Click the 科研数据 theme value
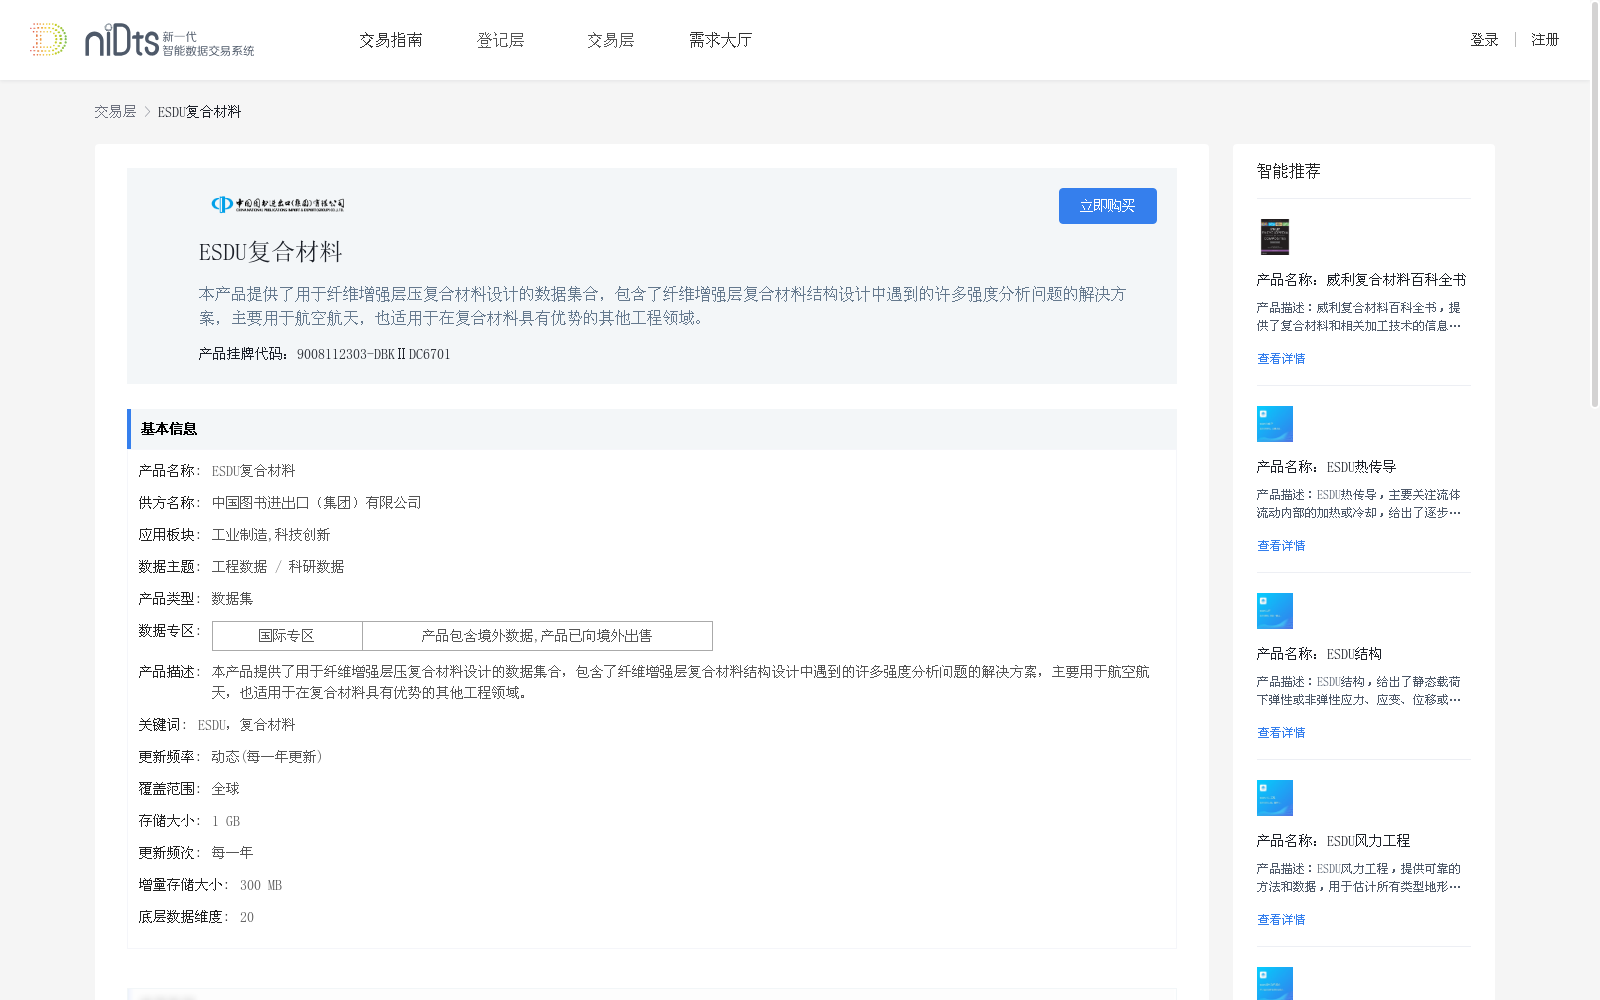This screenshot has width=1600, height=1000. coord(316,567)
